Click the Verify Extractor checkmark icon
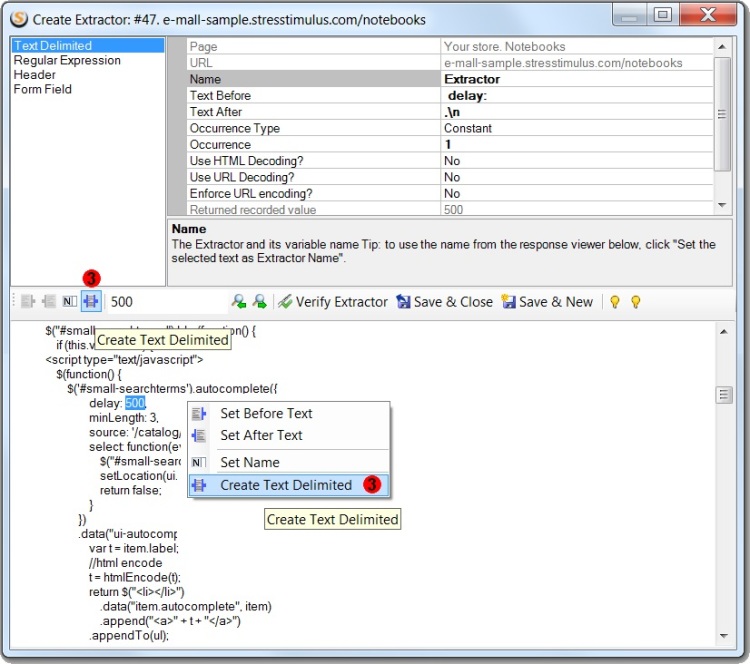Viewport: 750px width, 664px height. [x=285, y=301]
